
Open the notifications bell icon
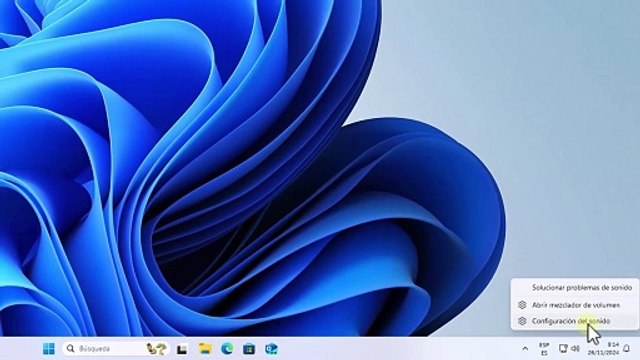[x=627, y=349]
